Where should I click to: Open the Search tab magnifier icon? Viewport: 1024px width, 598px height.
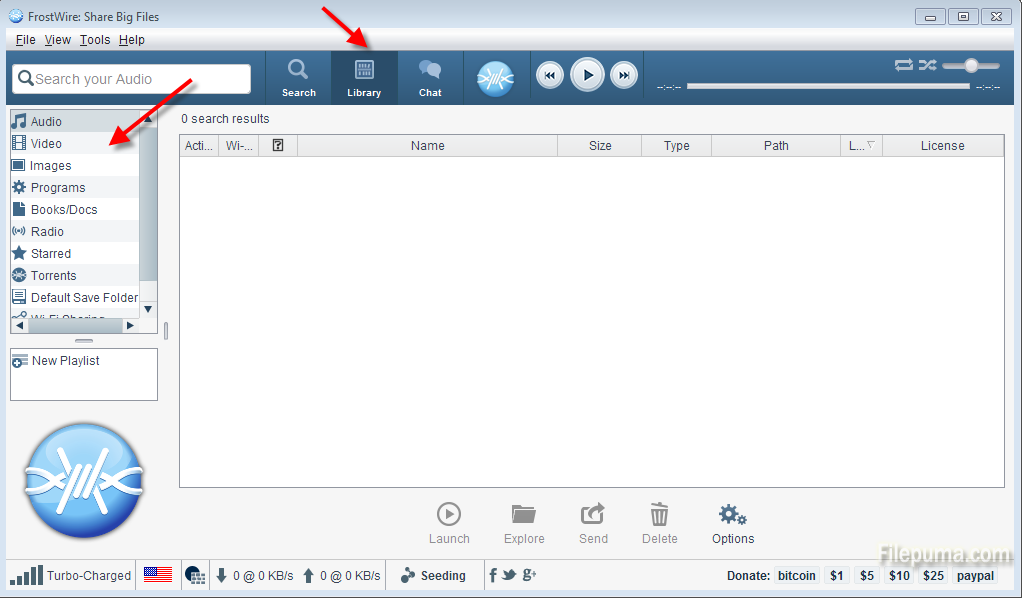(298, 70)
